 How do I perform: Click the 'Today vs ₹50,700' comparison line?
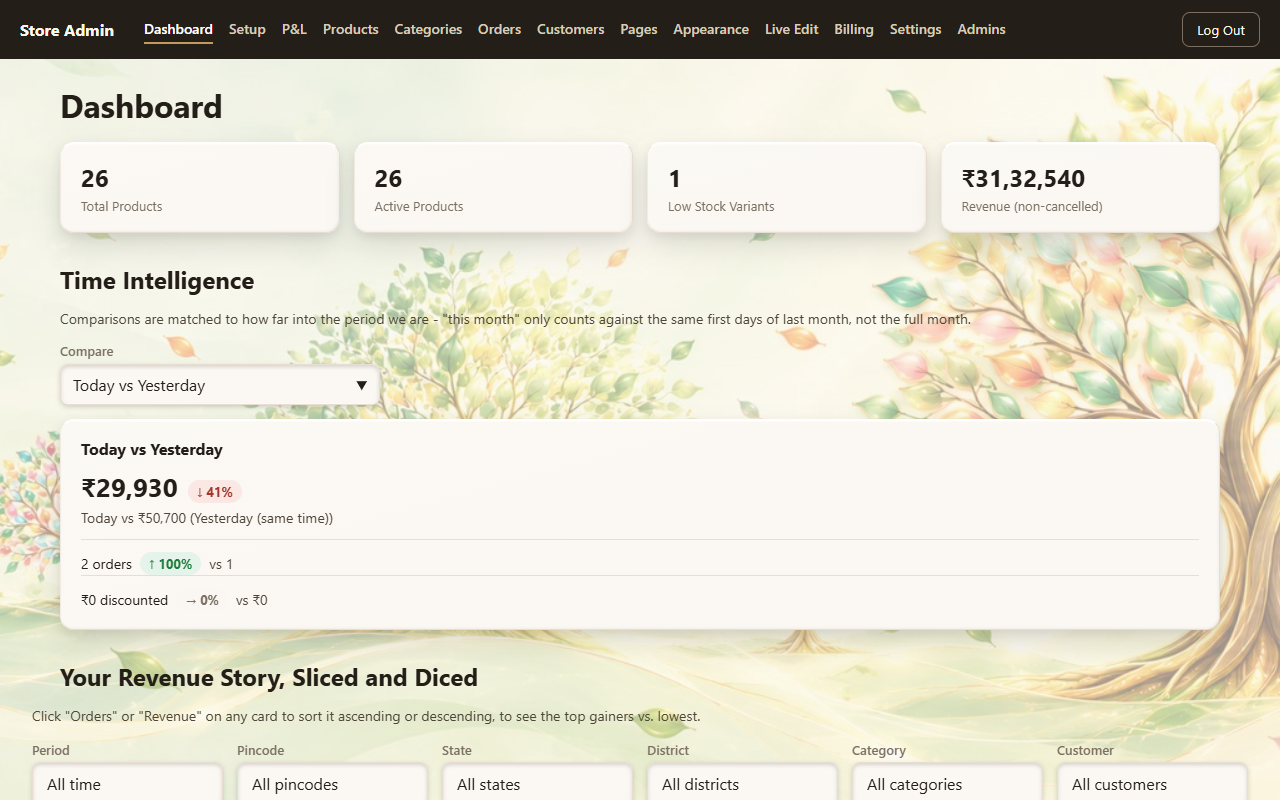(207, 519)
